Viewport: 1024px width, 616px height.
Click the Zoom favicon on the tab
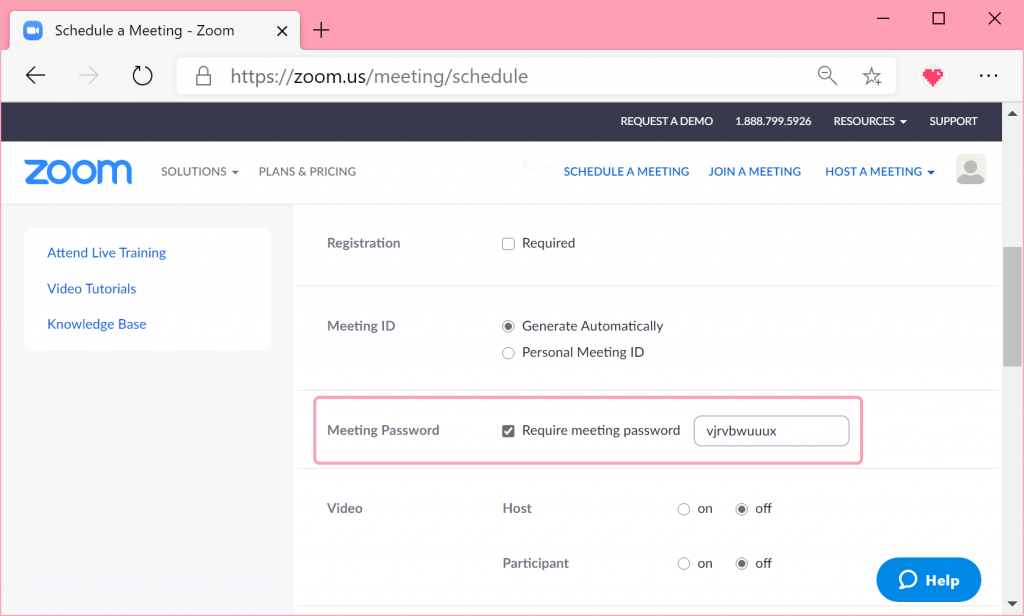(x=33, y=30)
